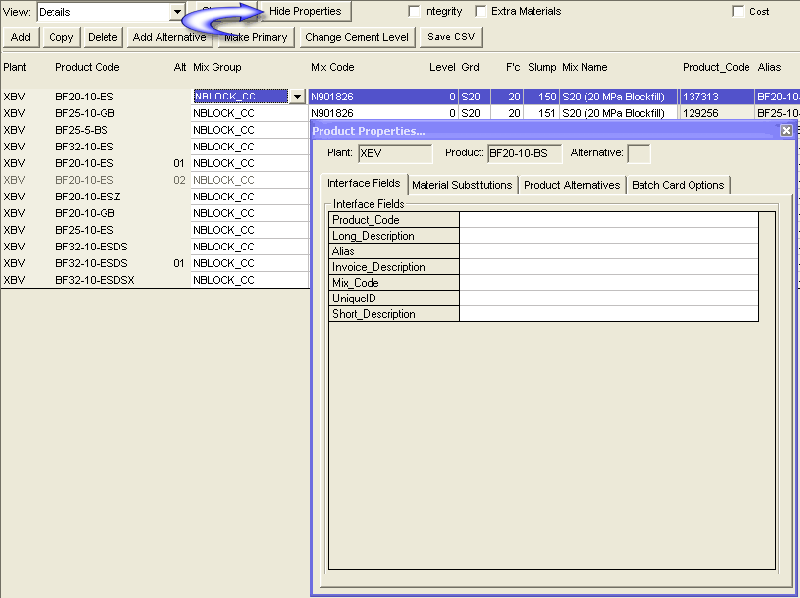
Task: Add an alternative for the selected mix
Action: coord(168,37)
